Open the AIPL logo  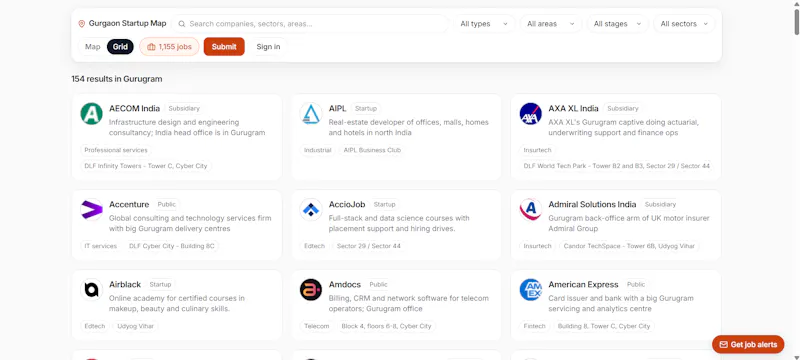pos(311,114)
